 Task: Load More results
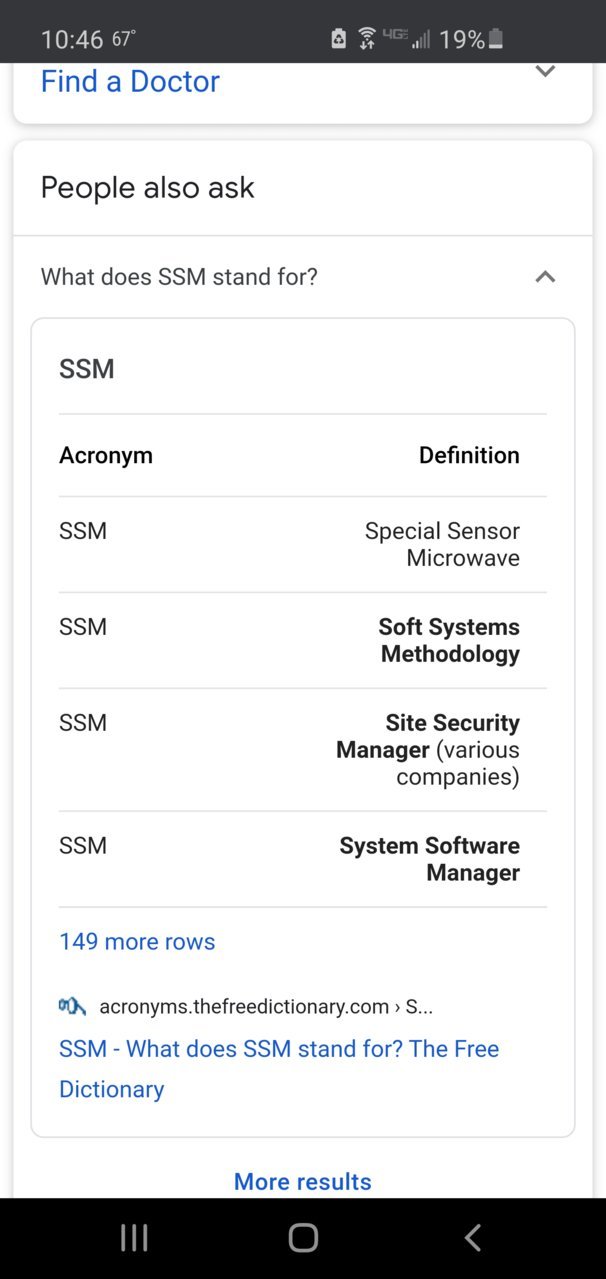click(303, 1181)
